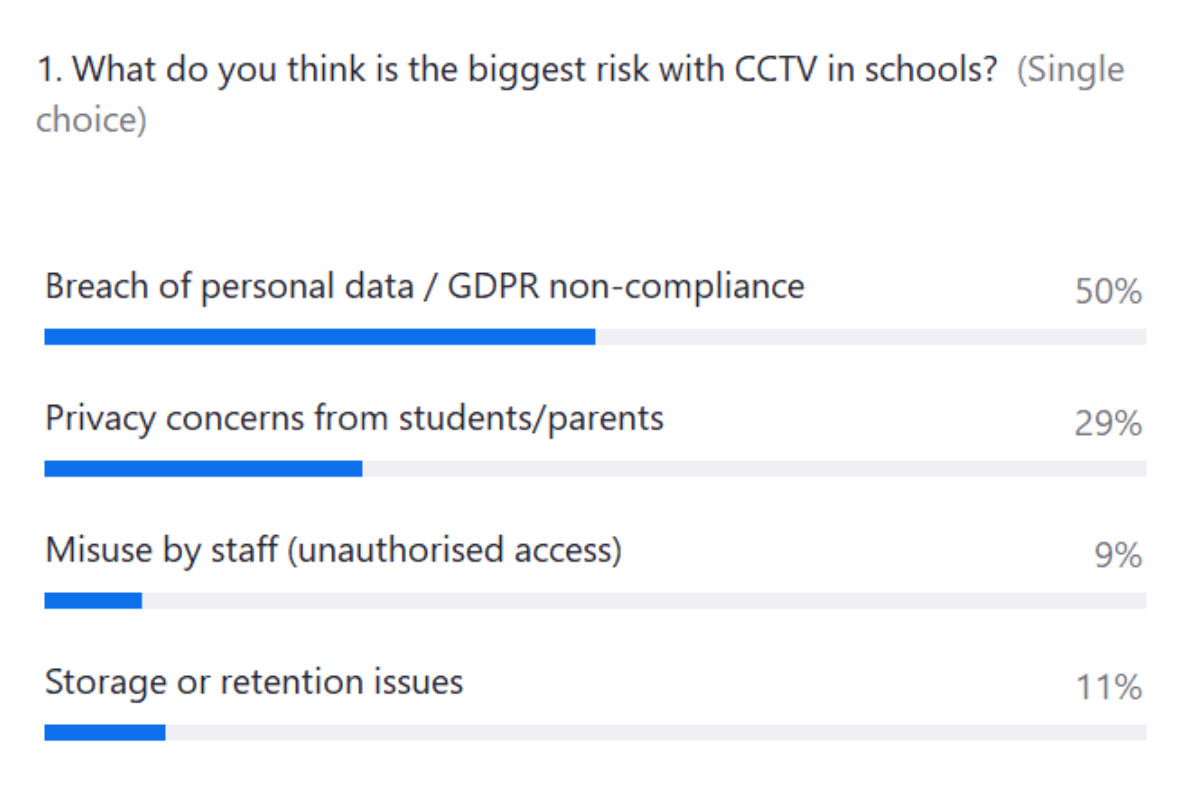Click grey unfilled bar portion for Breach option

tap(870, 337)
